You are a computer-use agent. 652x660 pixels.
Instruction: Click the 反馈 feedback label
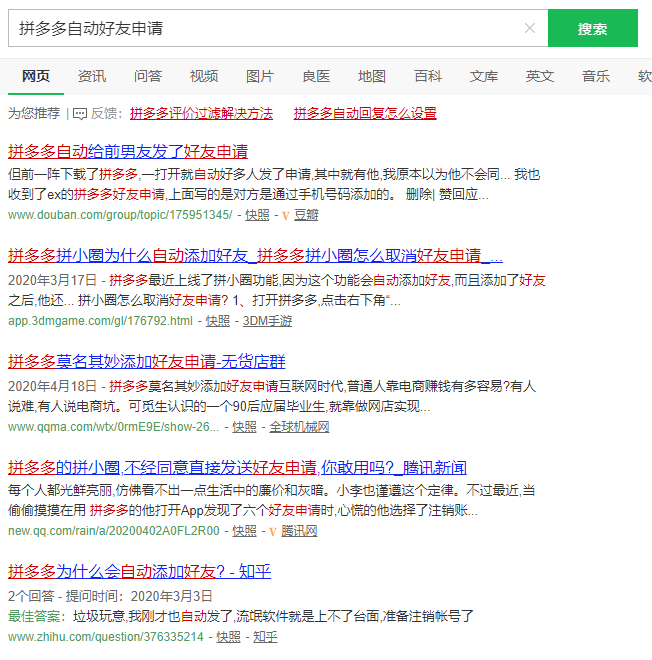104,113
